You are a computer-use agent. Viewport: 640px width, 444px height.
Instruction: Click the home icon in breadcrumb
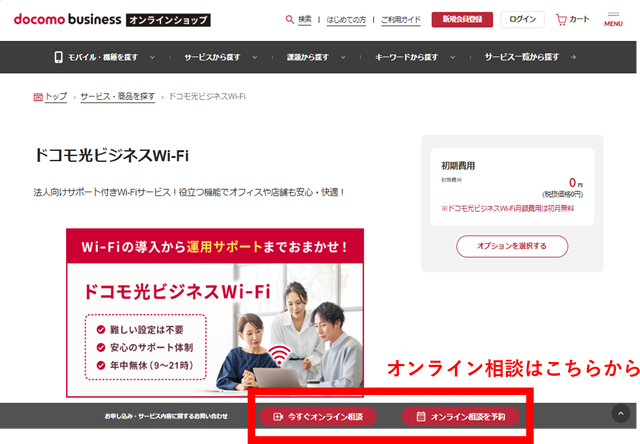(38, 97)
